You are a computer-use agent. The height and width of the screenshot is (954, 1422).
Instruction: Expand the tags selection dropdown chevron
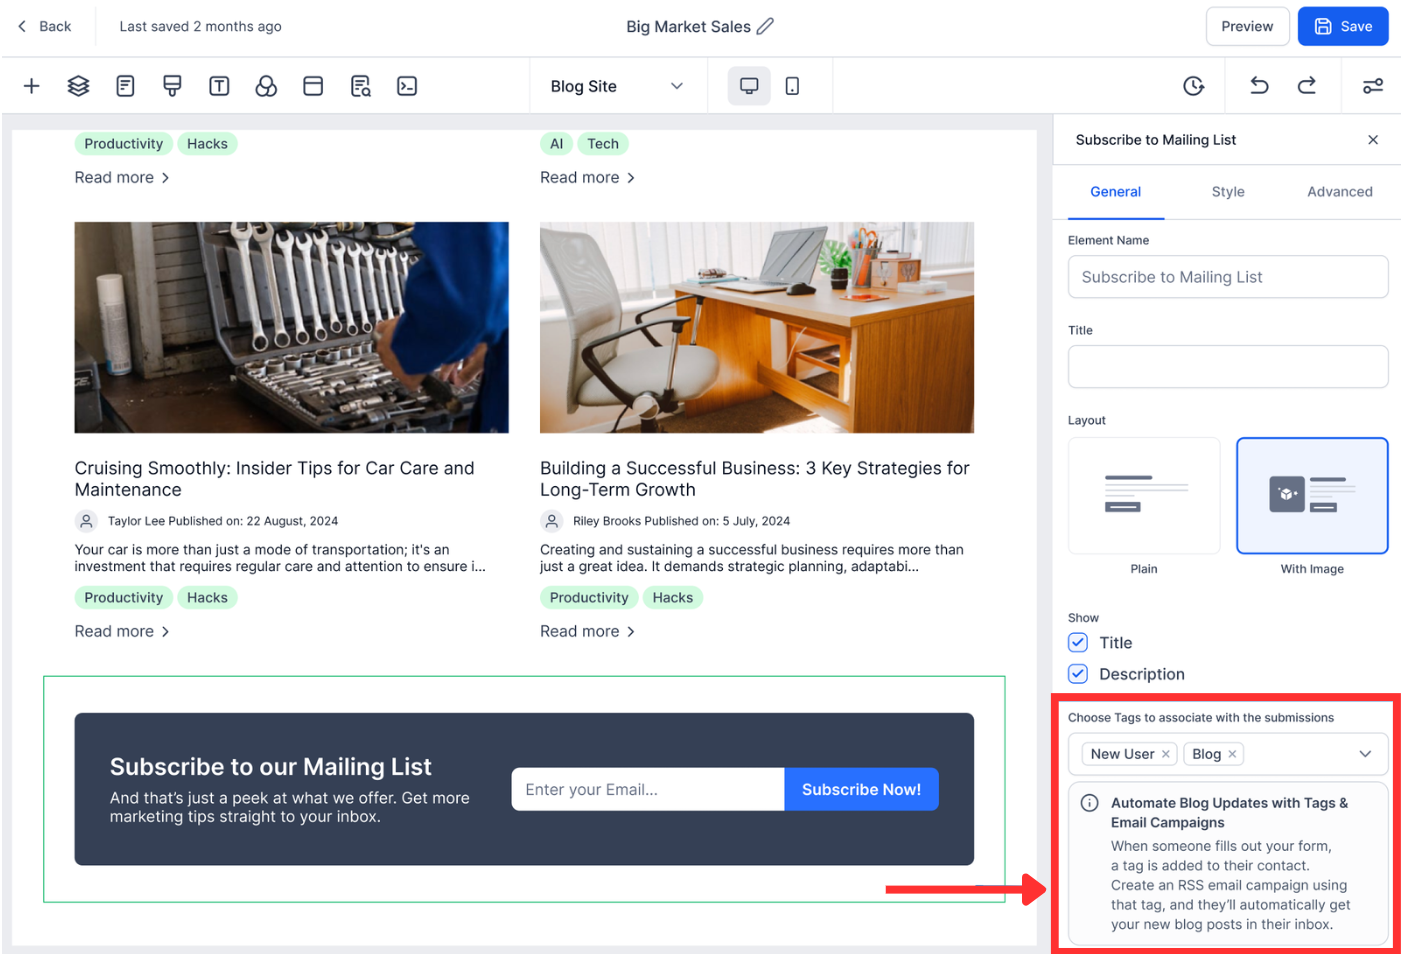click(1365, 754)
